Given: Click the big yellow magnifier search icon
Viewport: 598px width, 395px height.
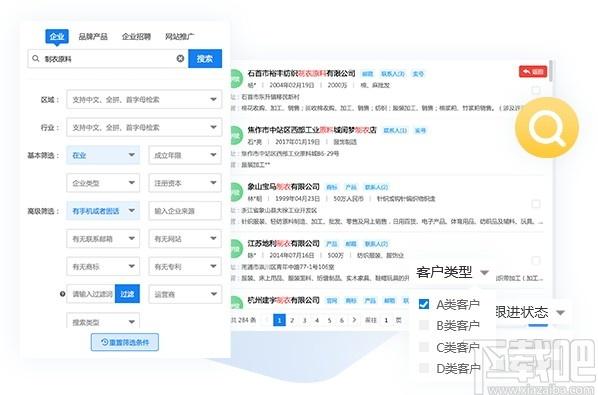Looking at the screenshot, I should [x=547, y=127].
